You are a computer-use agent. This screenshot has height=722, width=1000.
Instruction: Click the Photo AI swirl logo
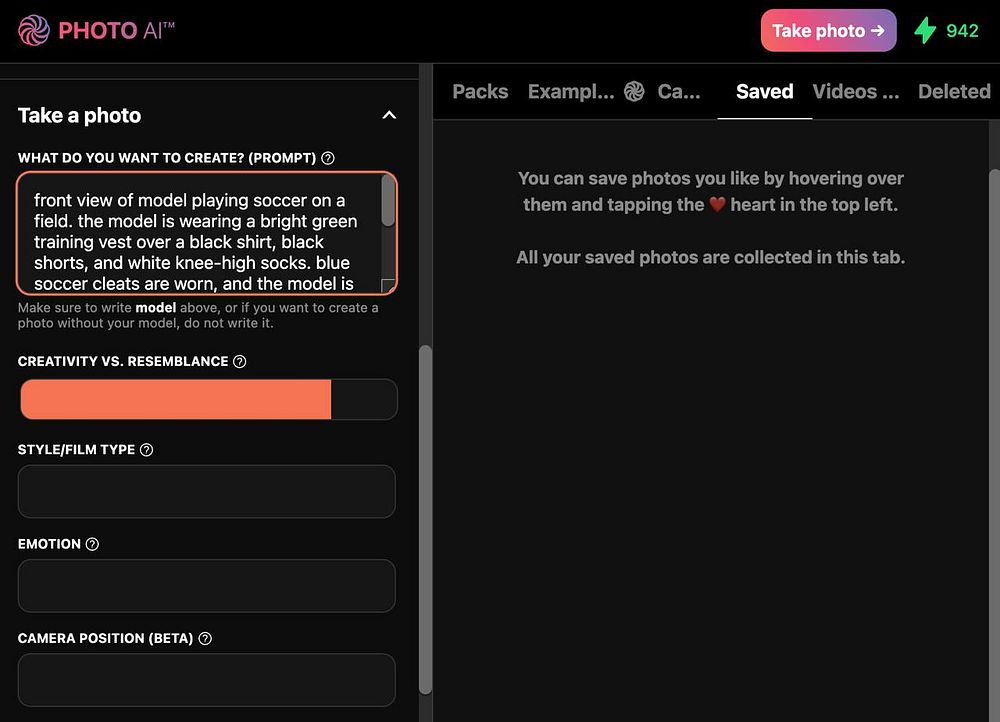[33, 30]
